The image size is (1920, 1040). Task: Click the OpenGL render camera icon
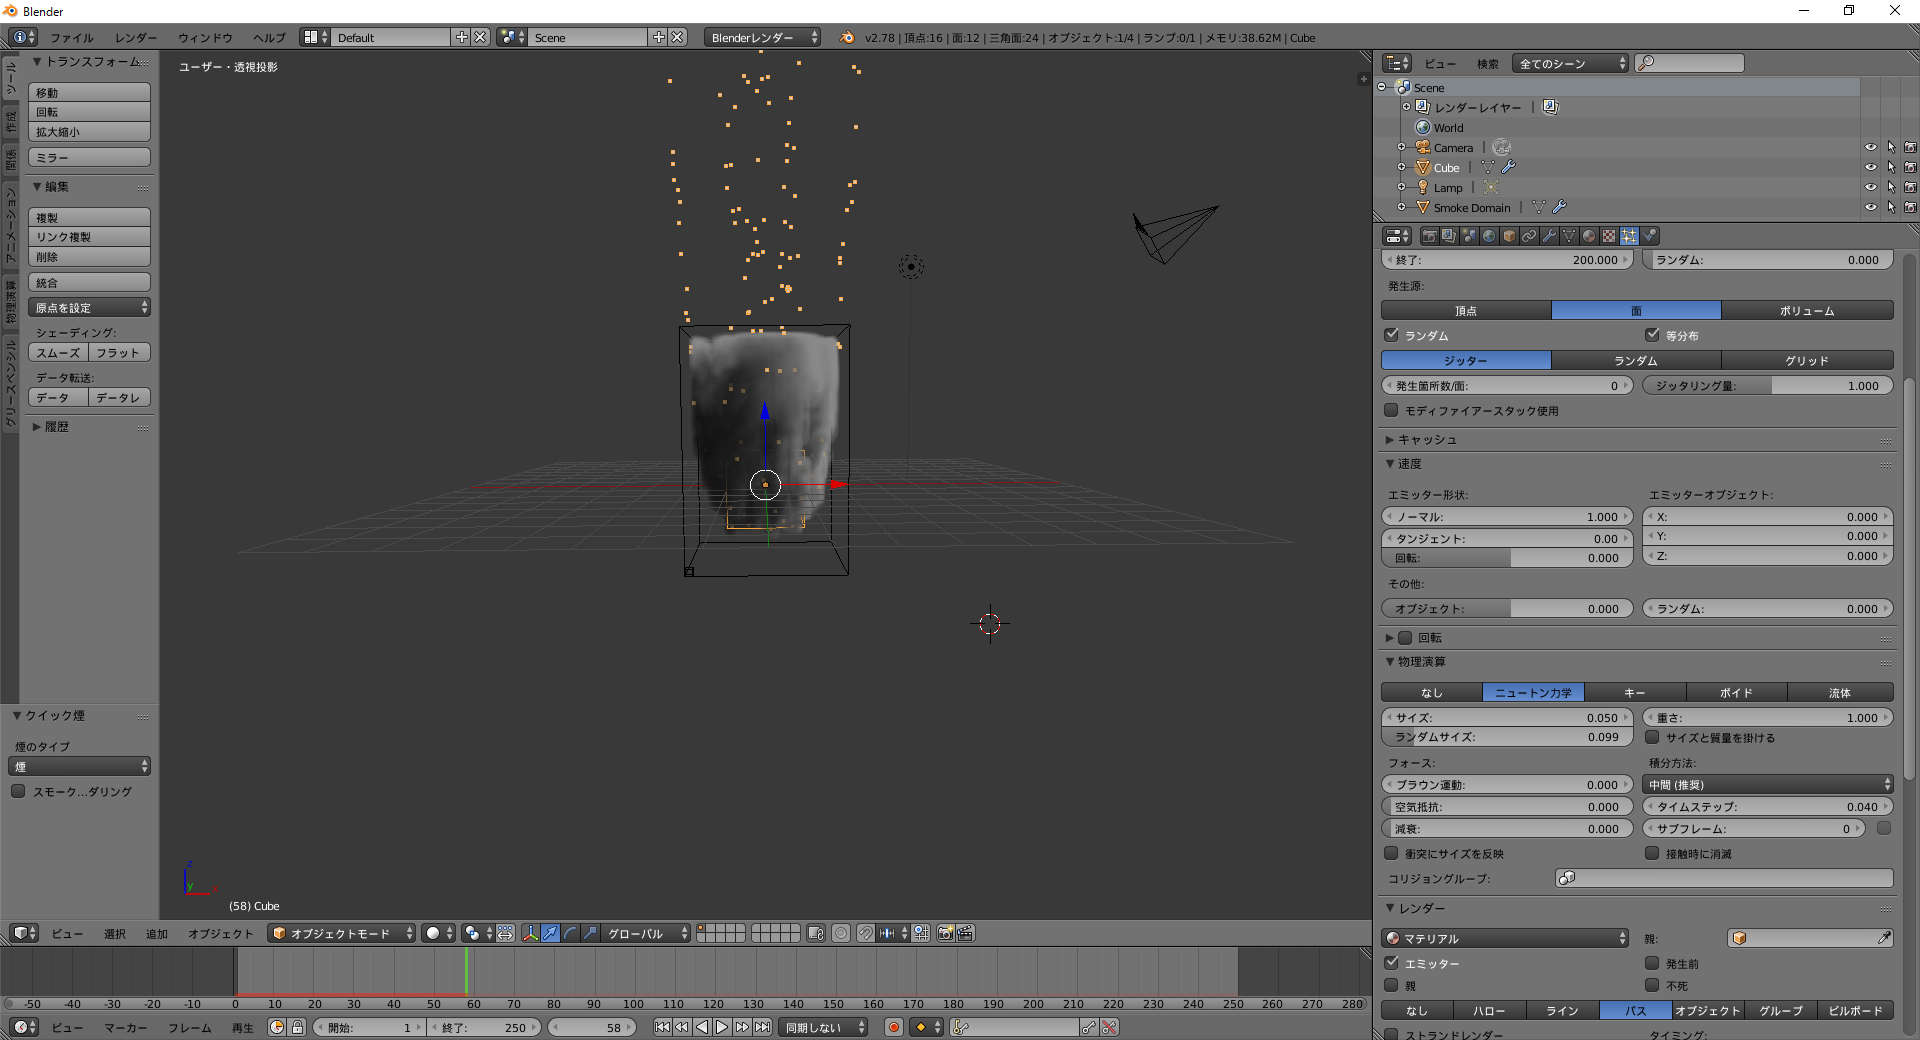(x=945, y=933)
